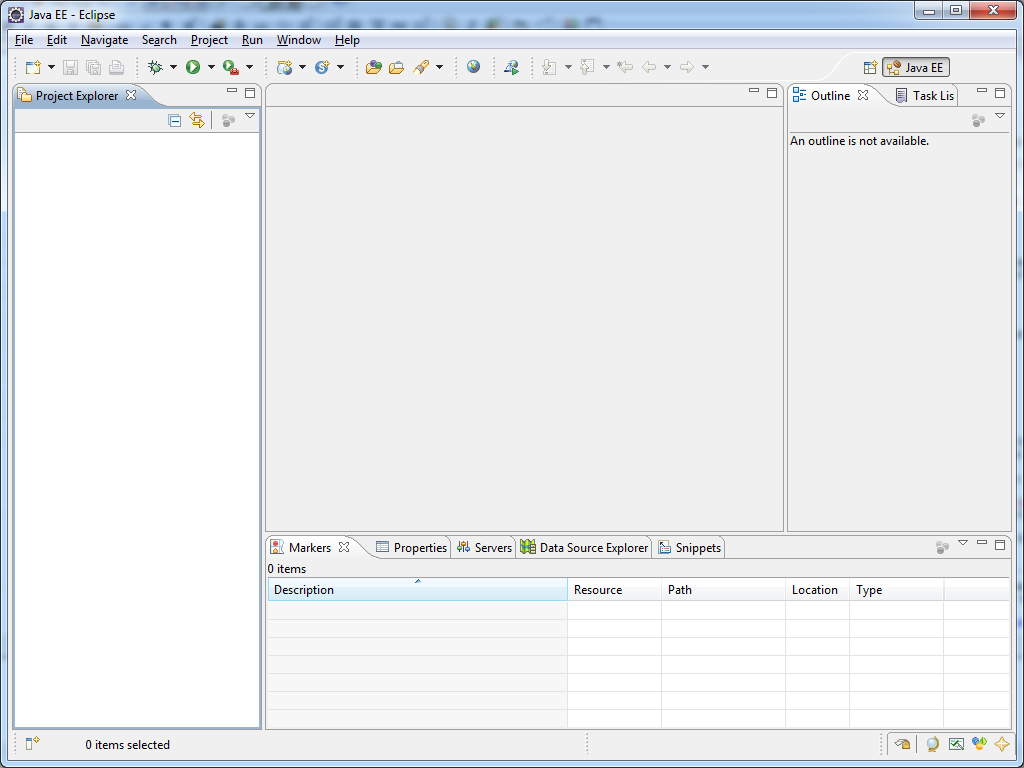The width and height of the screenshot is (1024, 768).
Task: Open the Search dropdown arrow
Action: 440,67
